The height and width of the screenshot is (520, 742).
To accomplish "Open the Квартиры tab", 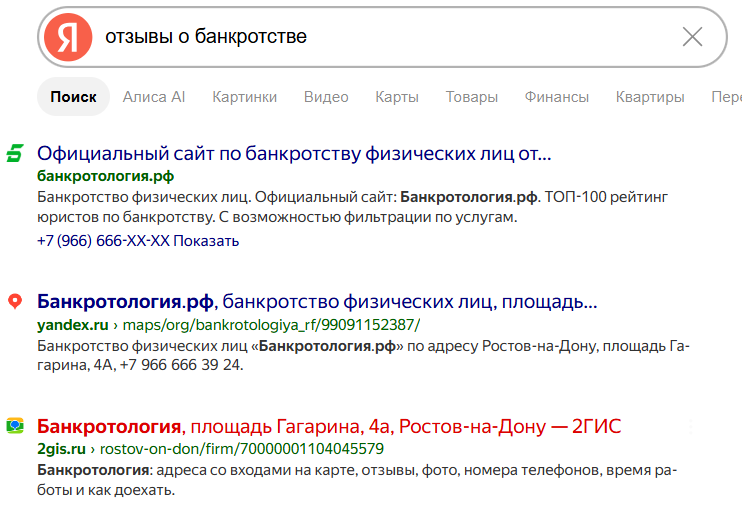I will tap(650, 97).
